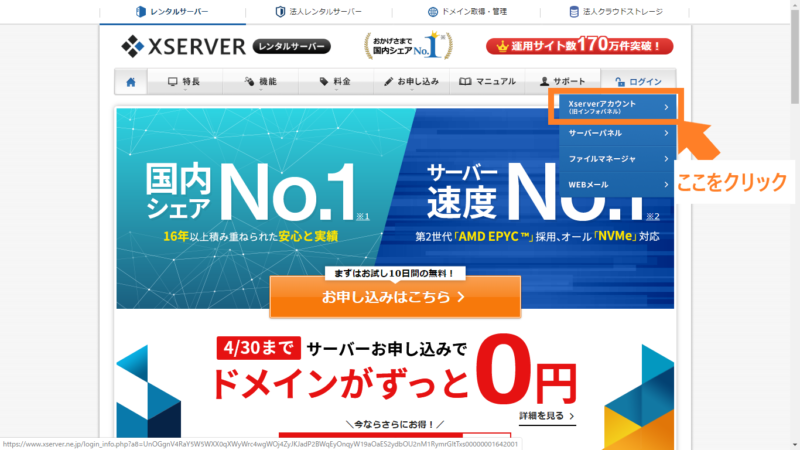Click the page vertical scrollbar thumb
Viewport: 800px width, 450px height.
[x=795, y=56]
